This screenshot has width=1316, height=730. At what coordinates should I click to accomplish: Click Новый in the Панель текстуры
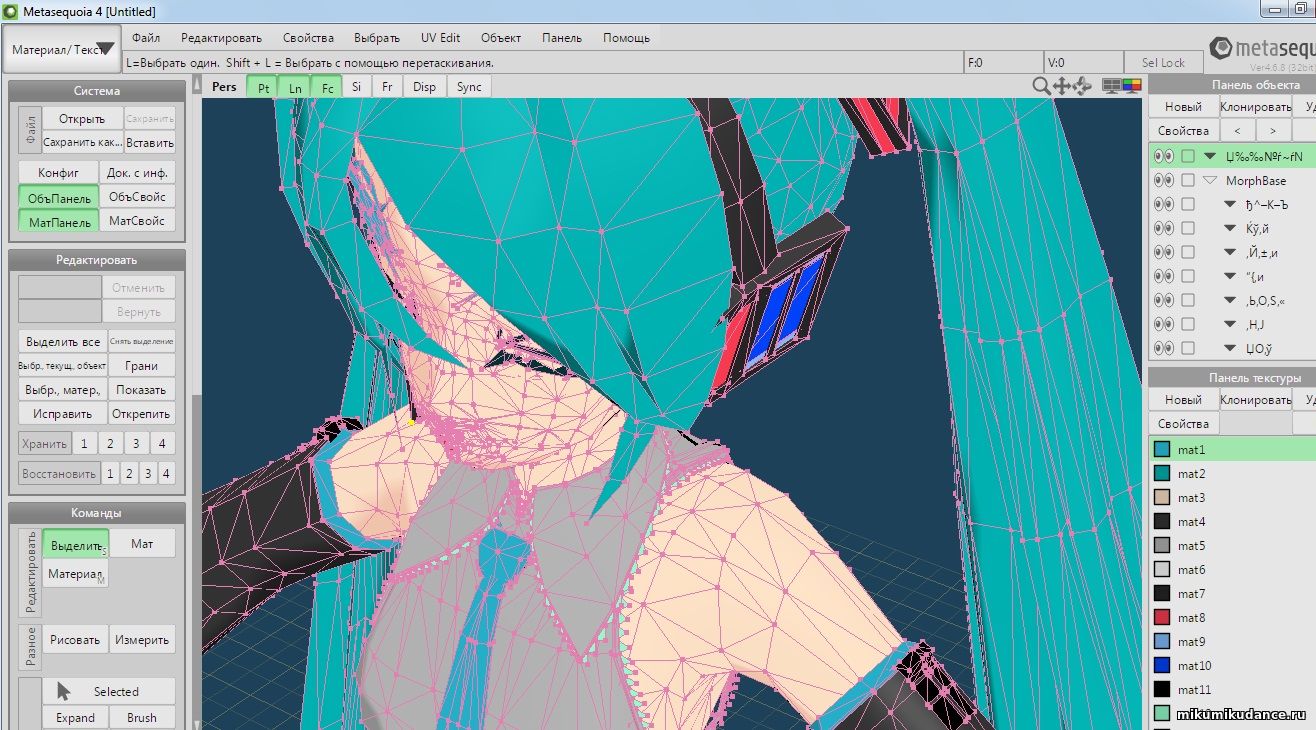click(1183, 400)
